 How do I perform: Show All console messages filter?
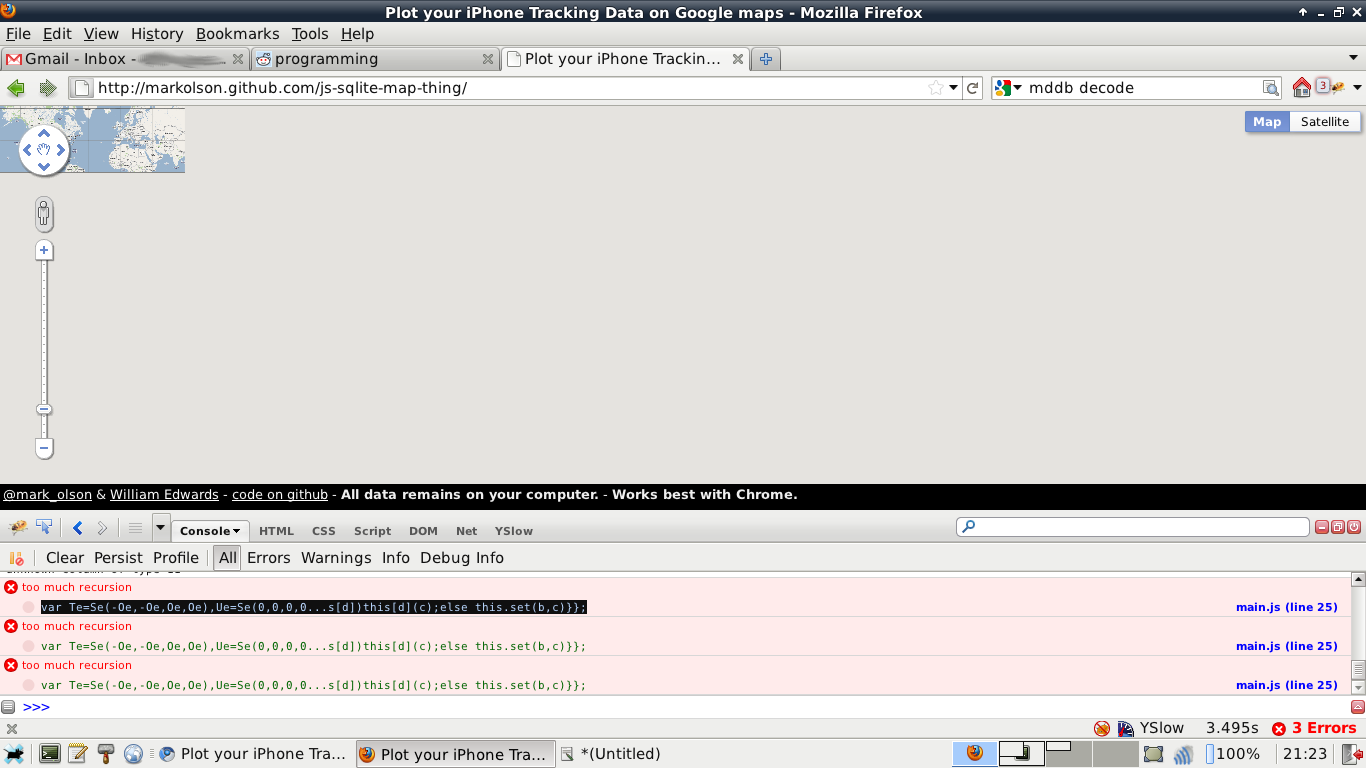[228, 558]
